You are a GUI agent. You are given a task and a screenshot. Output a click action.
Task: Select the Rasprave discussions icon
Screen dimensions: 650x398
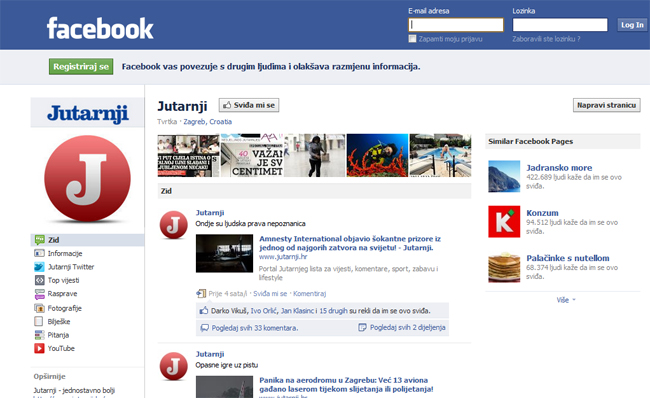[39, 294]
